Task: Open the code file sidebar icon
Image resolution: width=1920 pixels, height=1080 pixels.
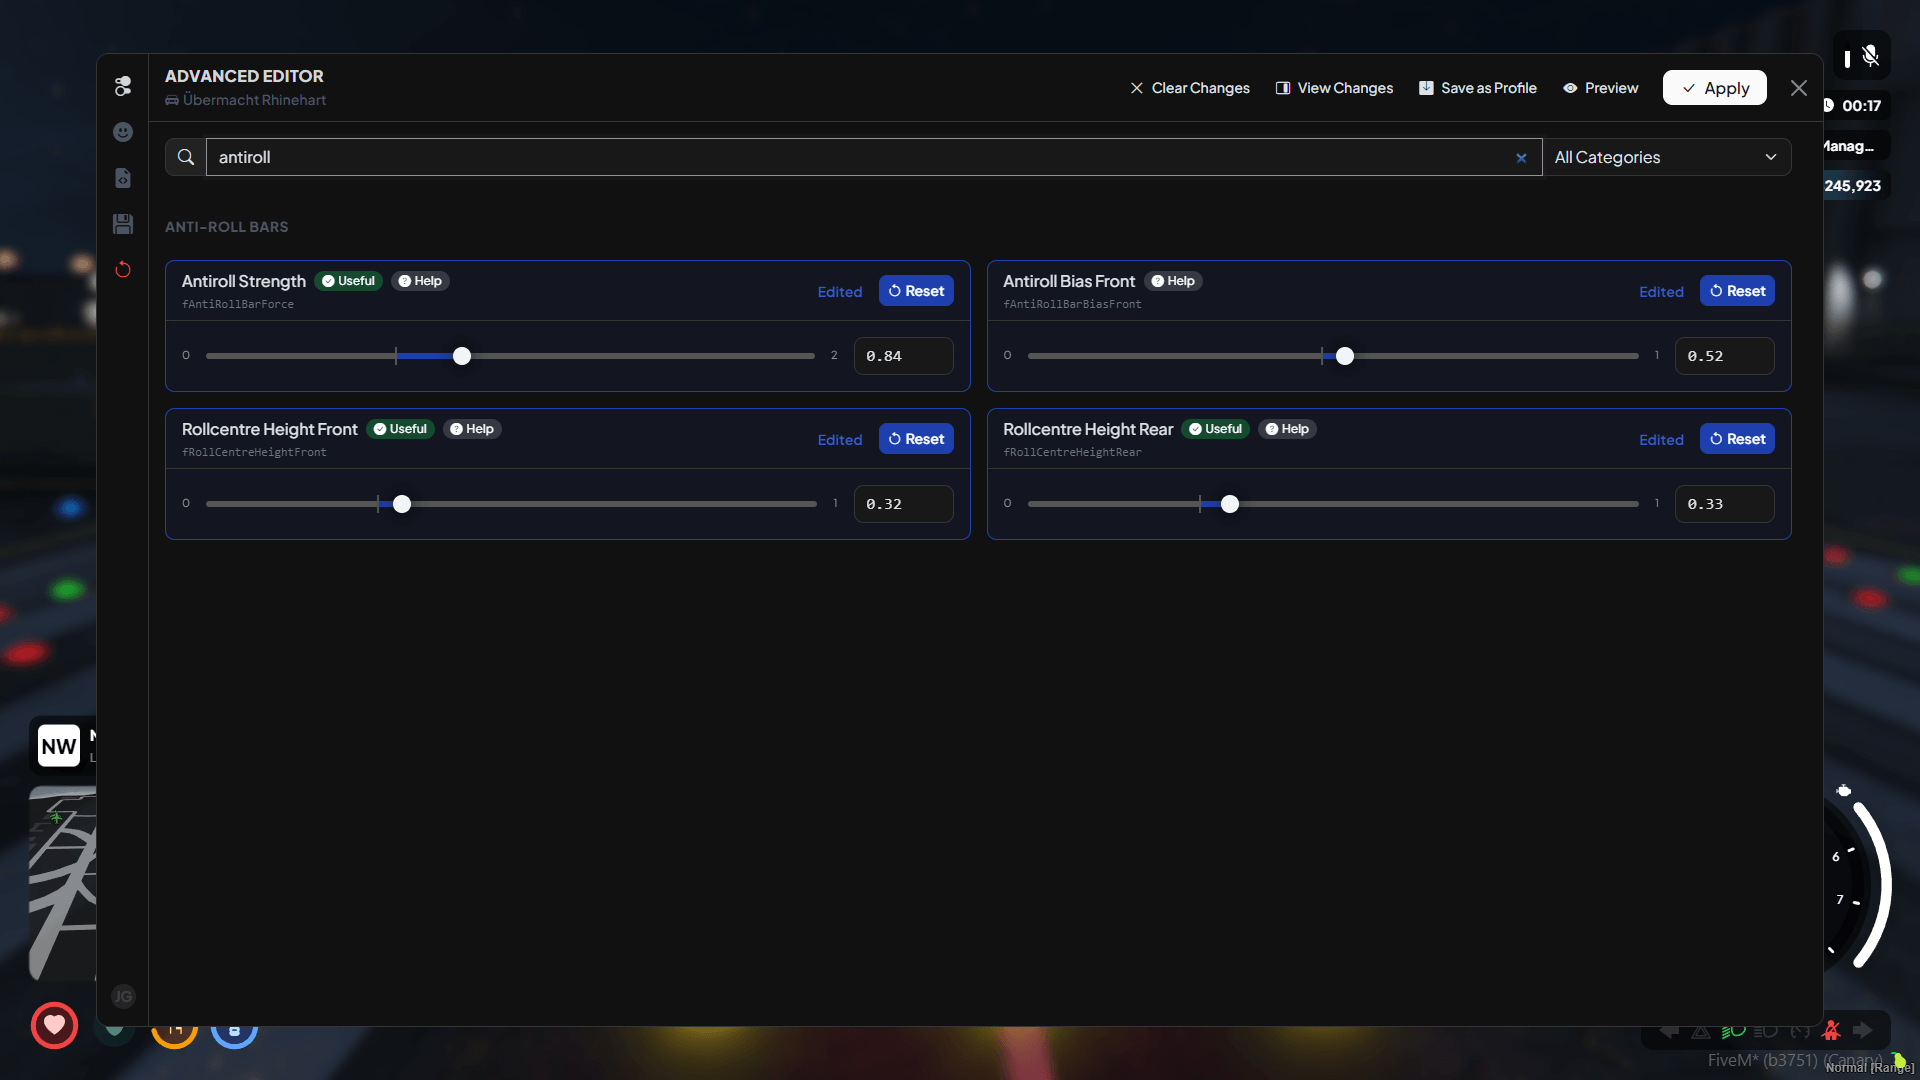Action: click(x=123, y=178)
